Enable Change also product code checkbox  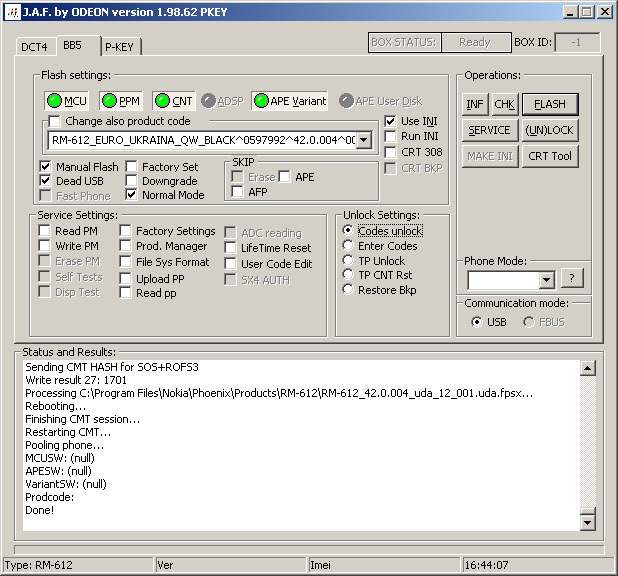tap(54, 121)
